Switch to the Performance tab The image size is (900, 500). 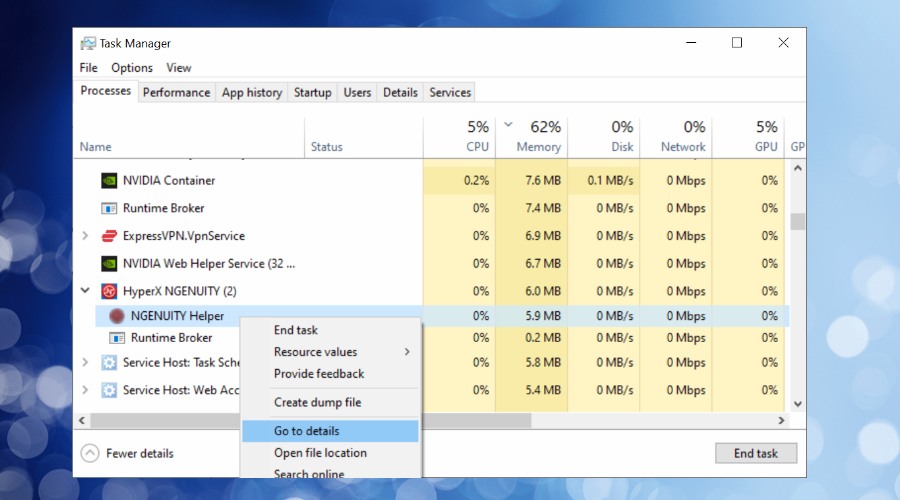tap(176, 92)
